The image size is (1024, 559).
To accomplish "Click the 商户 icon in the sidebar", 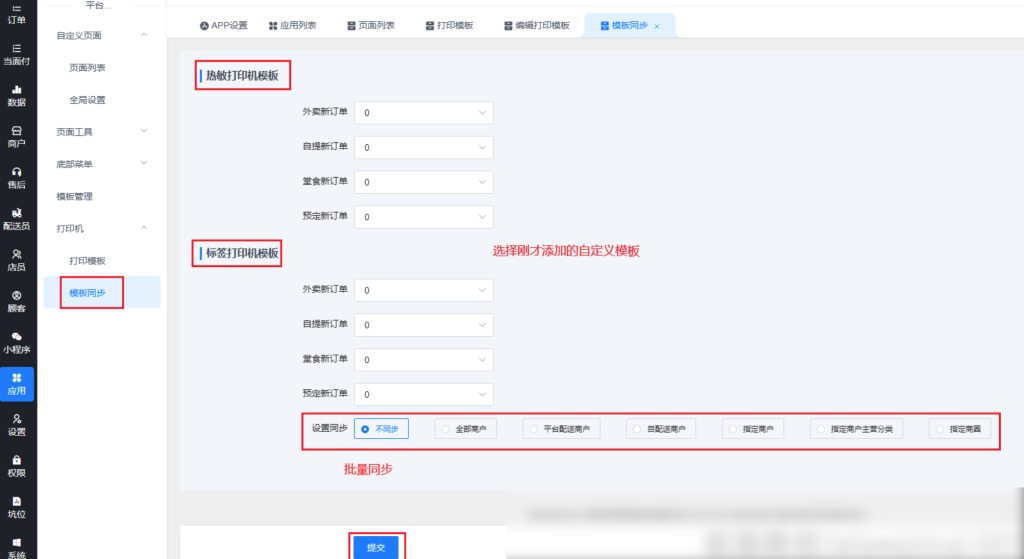I will (17, 136).
